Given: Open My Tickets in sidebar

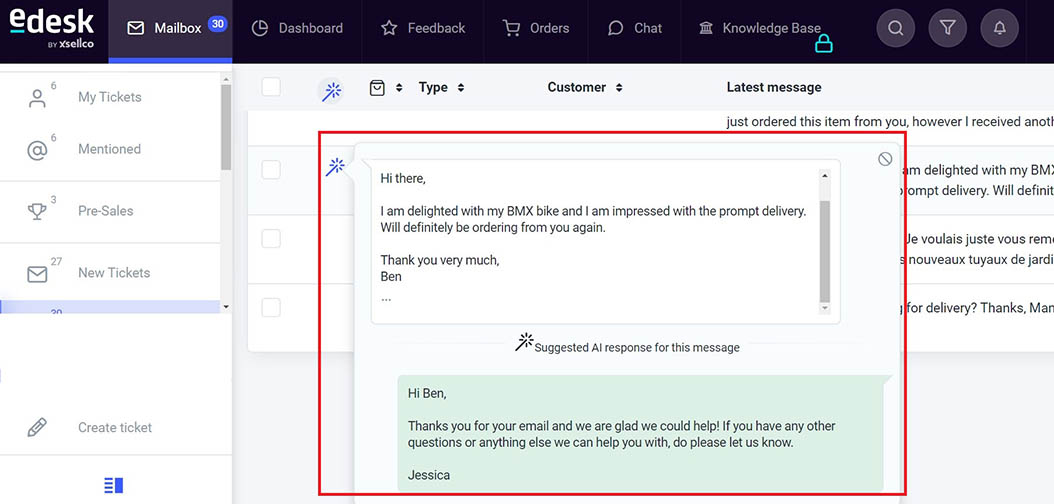Looking at the screenshot, I should 109,97.
